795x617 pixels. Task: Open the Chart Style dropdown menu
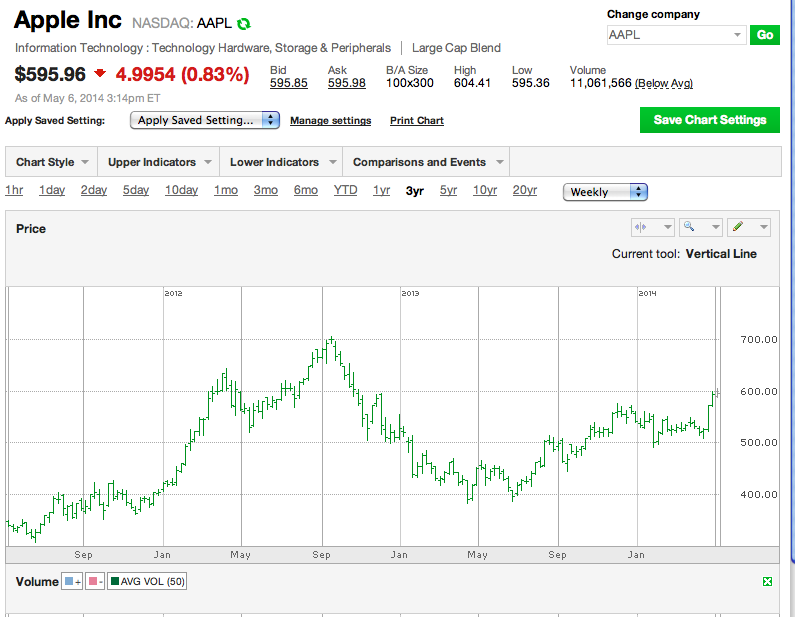click(52, 162)
